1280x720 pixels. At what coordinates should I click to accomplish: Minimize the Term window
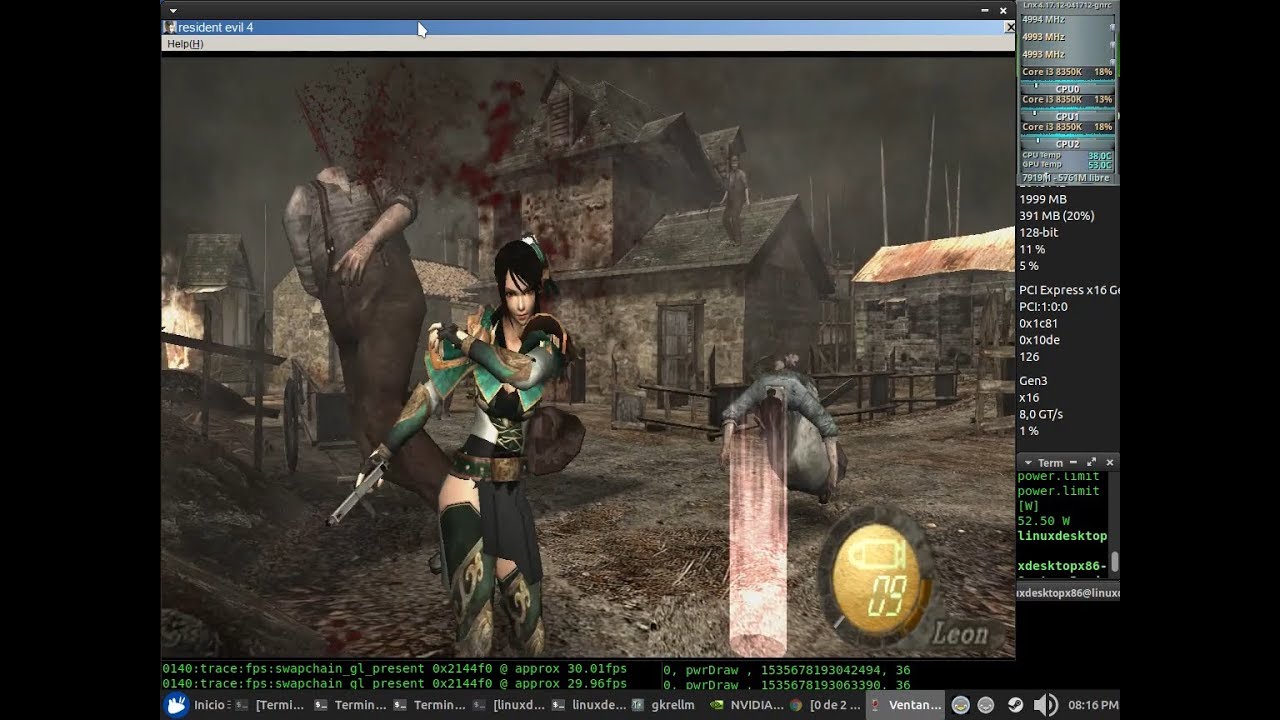coord(1073,463)
